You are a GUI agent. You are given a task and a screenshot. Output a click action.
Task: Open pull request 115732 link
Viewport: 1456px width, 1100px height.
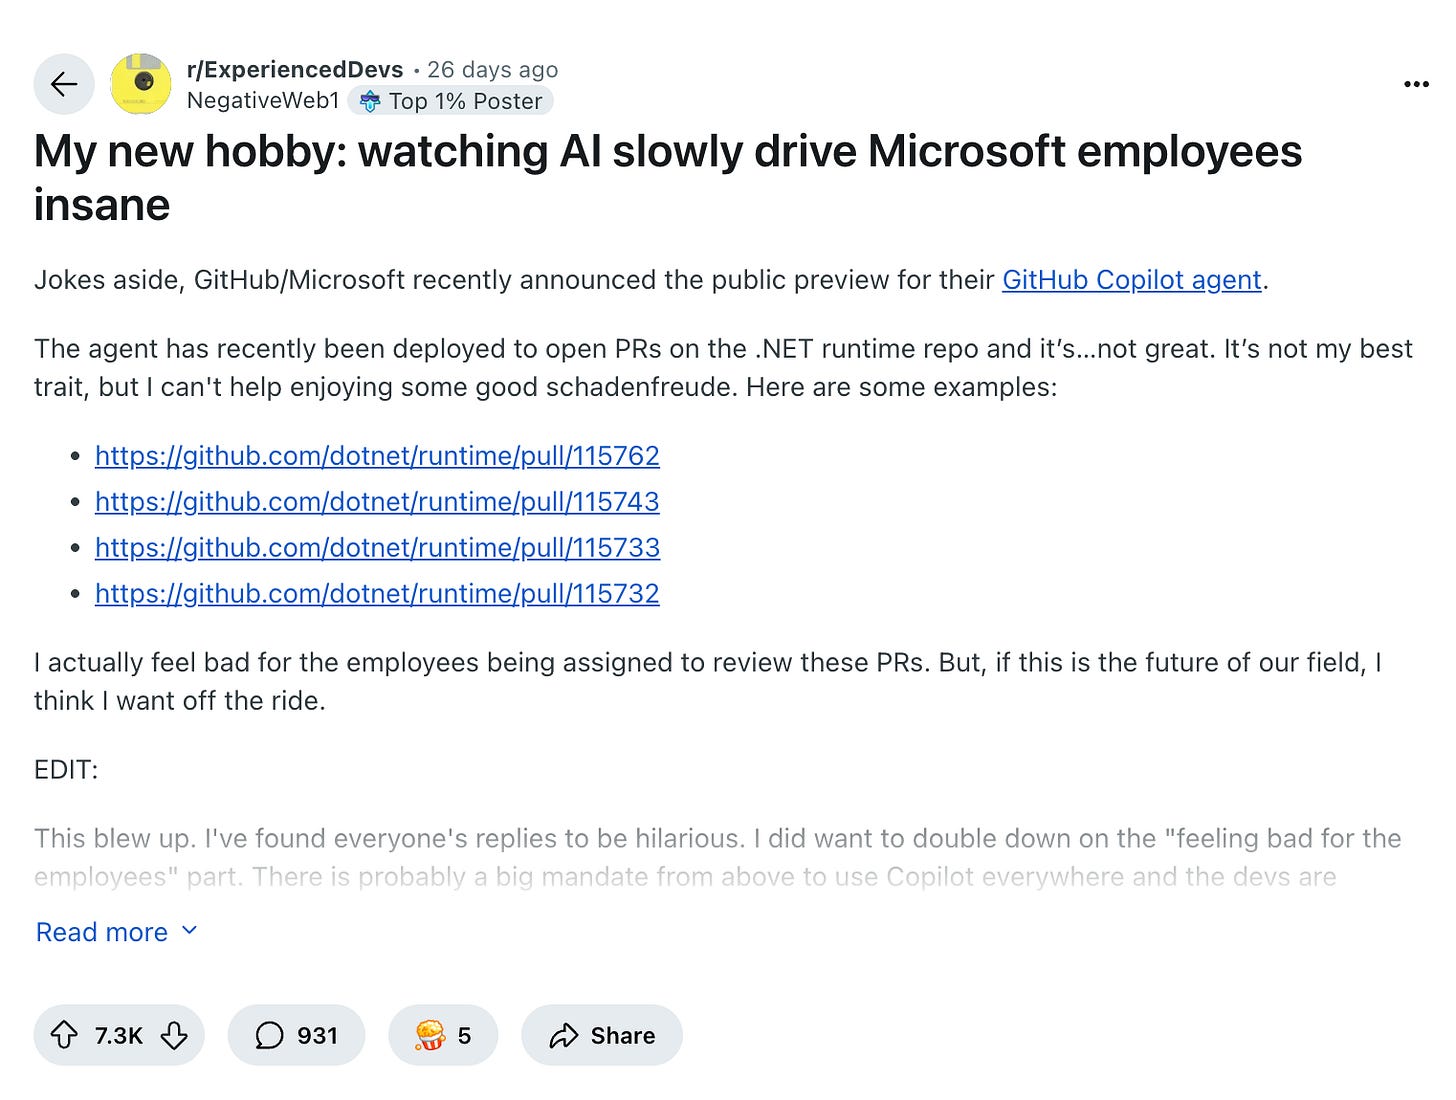click(x=377, y=594)
